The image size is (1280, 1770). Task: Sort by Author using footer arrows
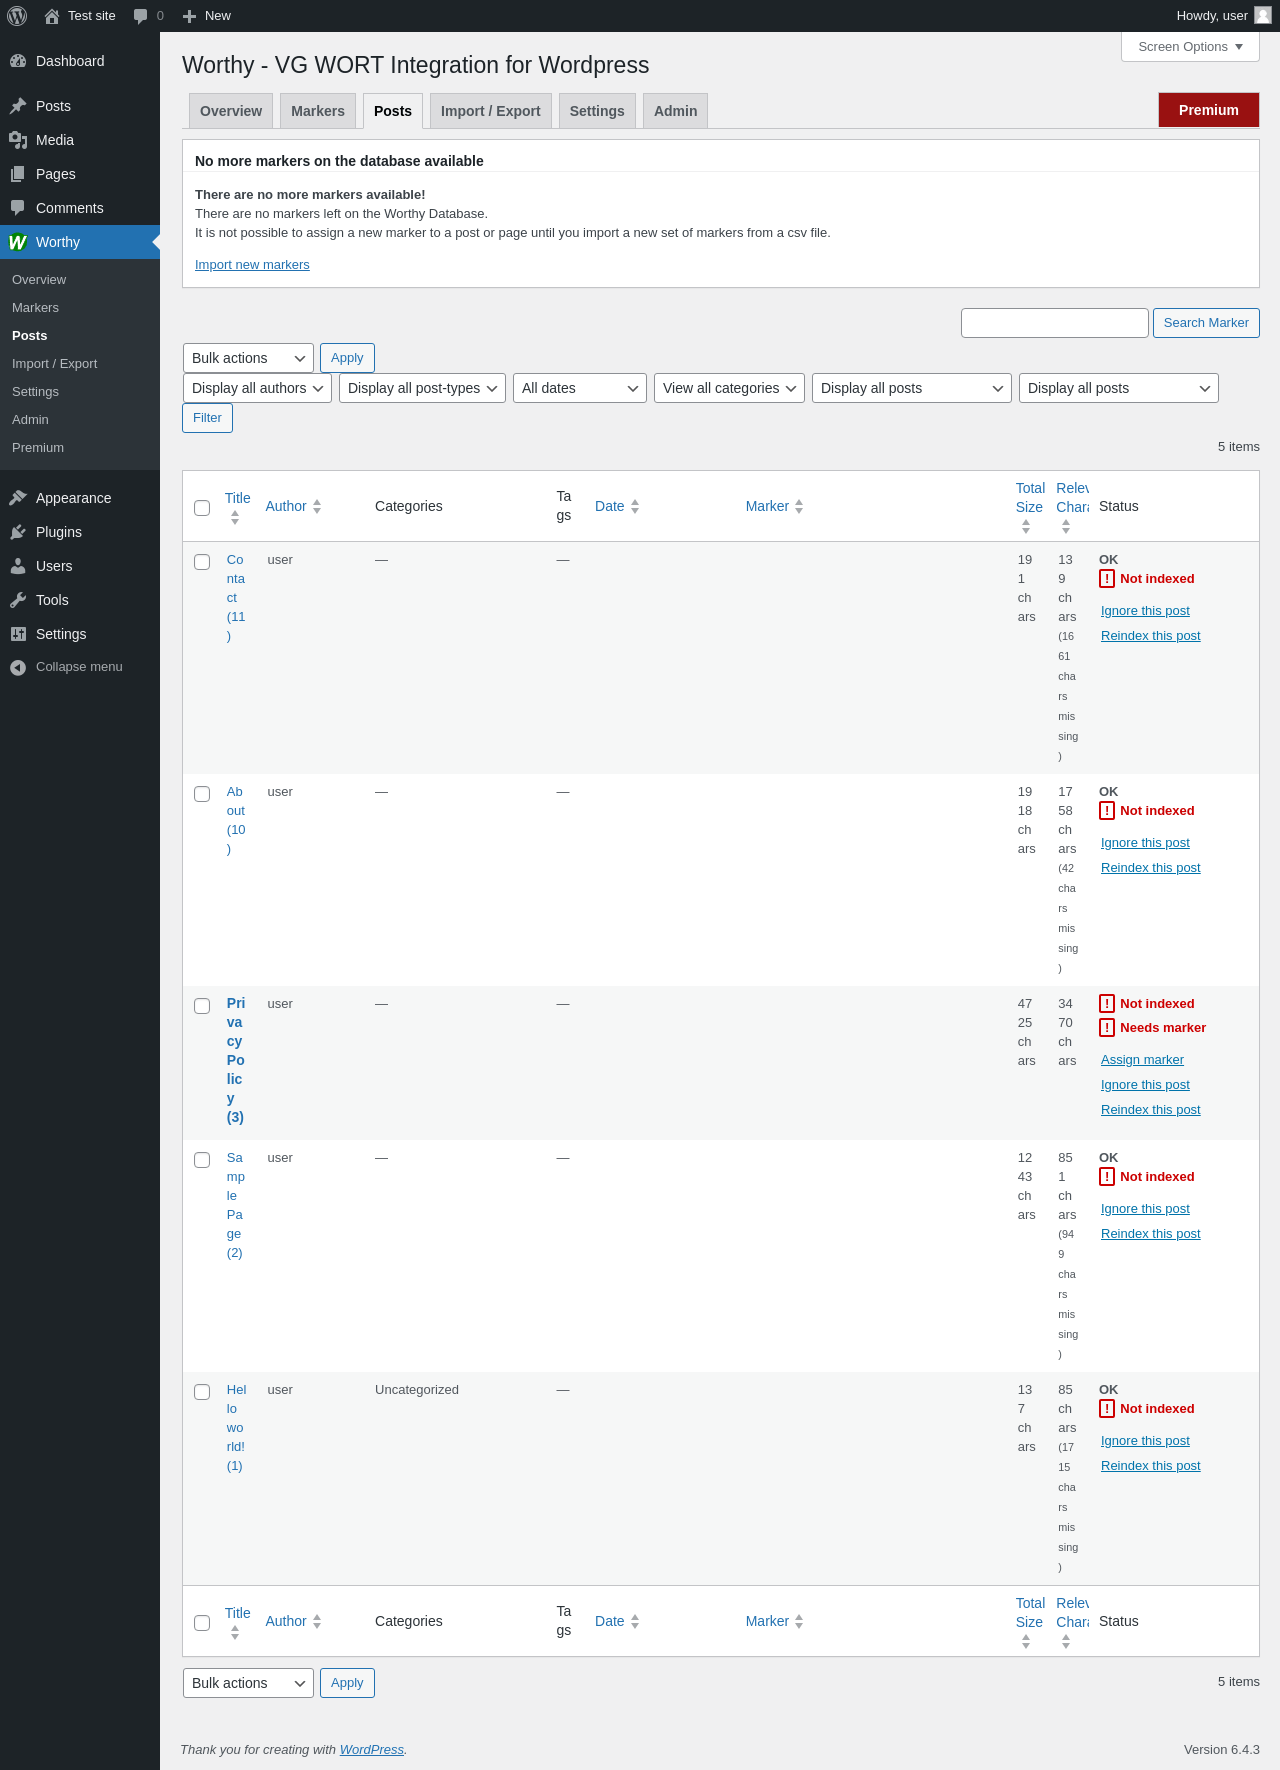[x=317, y=1622]
